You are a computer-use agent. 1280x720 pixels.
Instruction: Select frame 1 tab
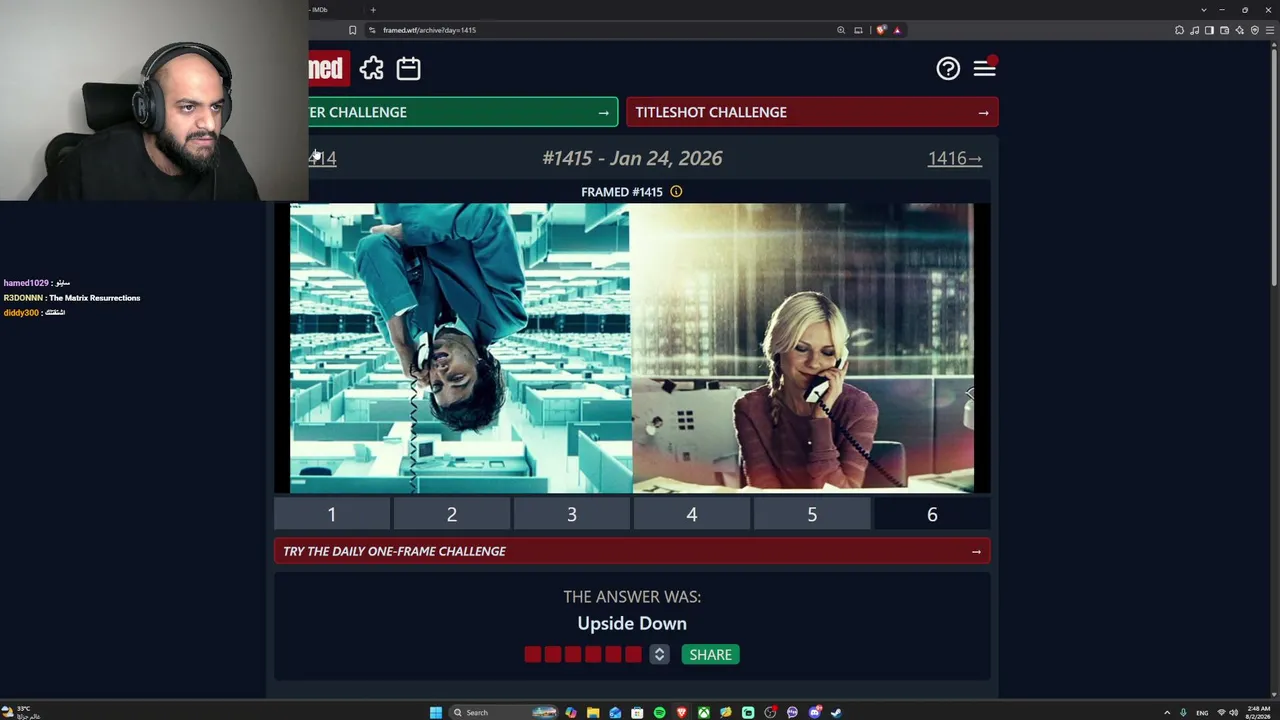332,514
